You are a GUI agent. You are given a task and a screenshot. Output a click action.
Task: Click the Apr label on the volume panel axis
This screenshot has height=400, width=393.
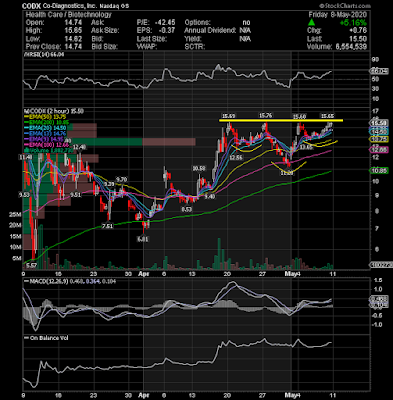click(144, 274)
